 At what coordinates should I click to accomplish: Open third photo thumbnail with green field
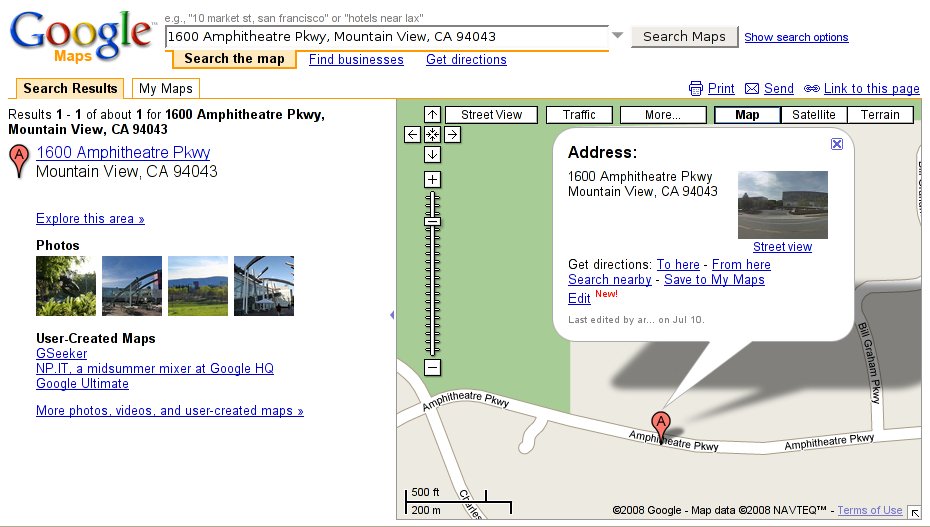pos(198,286)
